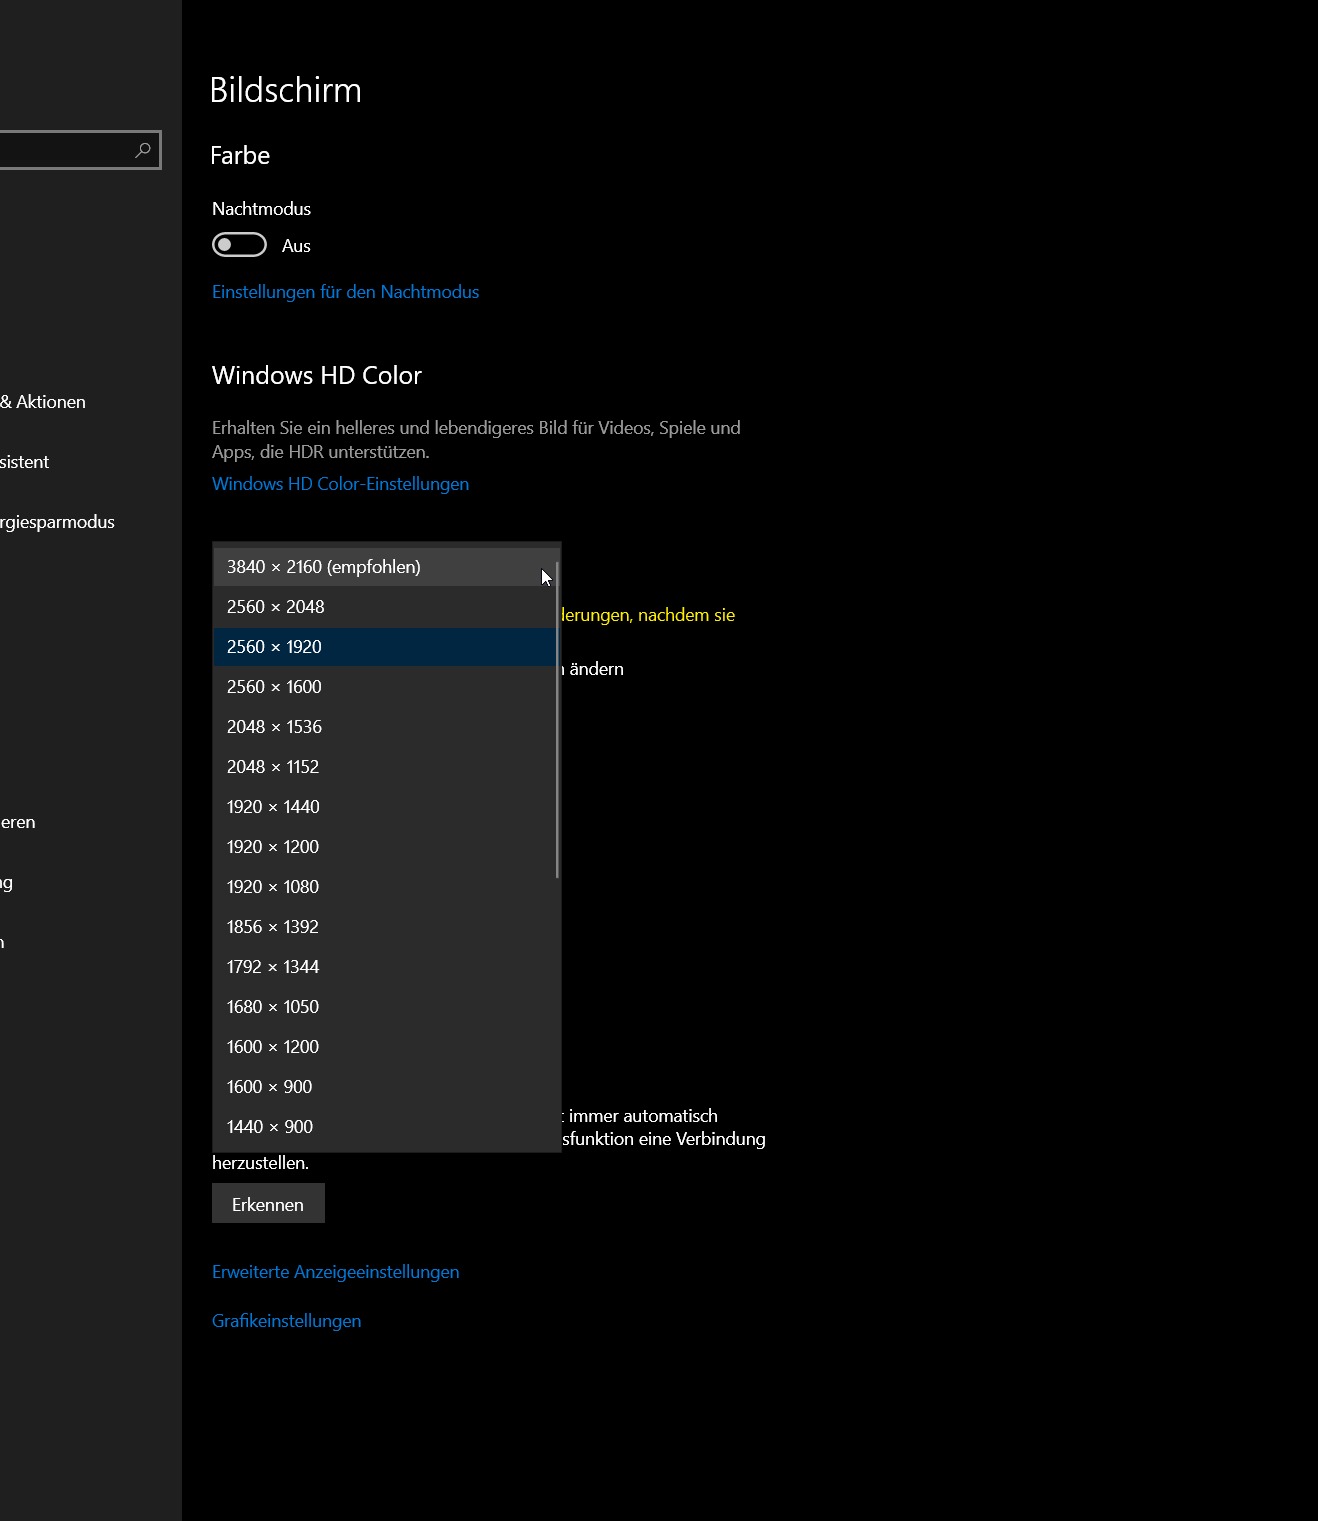
Task: Click the search magnifier icon
Action: pyautogui.click(x=143, y=150)
